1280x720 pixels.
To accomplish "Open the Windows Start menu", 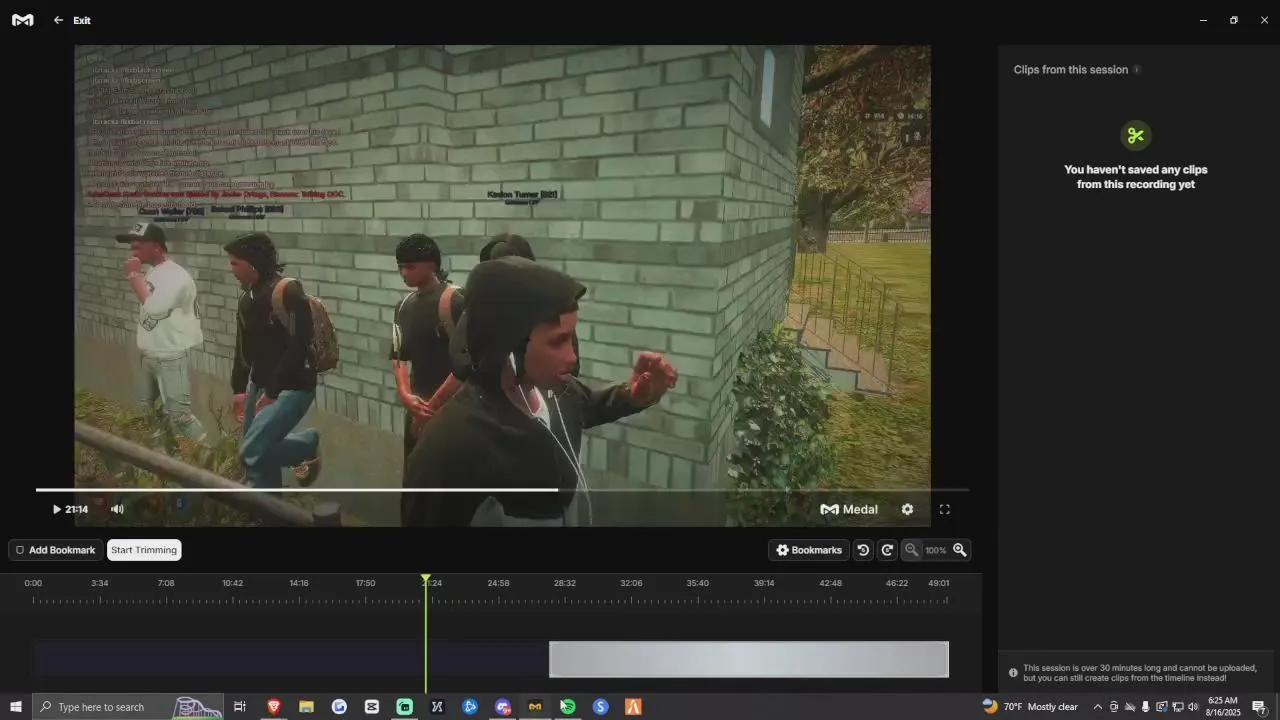I will coord(15,707).
